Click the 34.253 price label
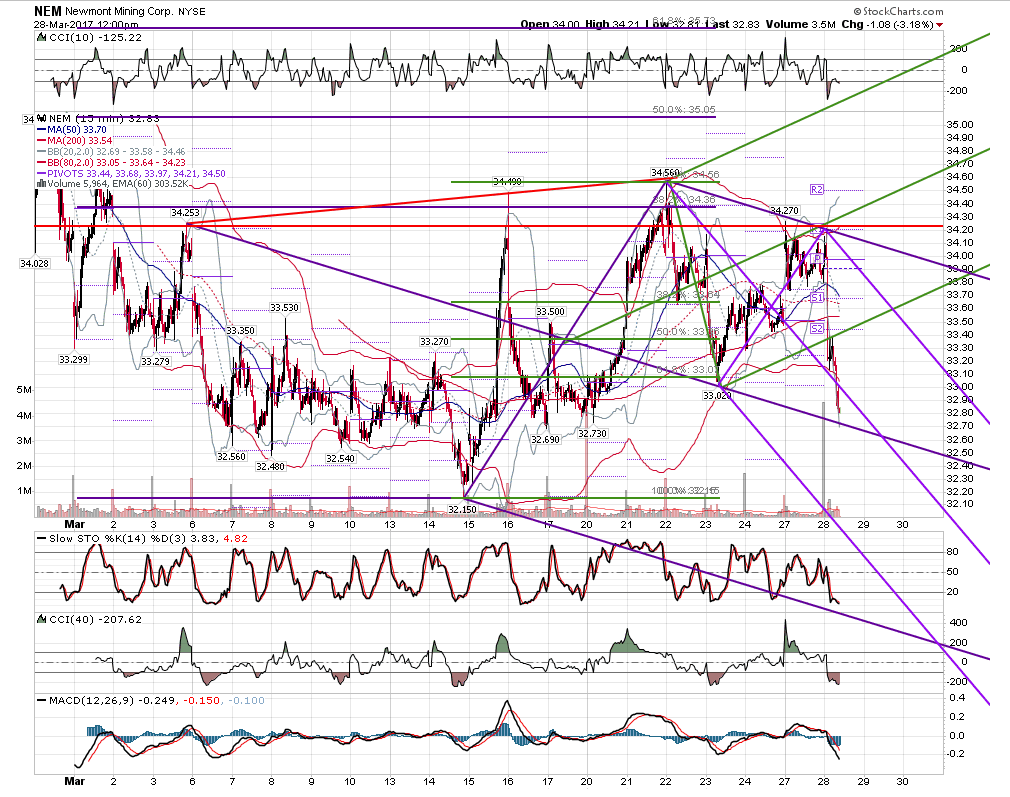Viewport: 1010px width, 797px height. pyautogui.click(x=186, y=213)
